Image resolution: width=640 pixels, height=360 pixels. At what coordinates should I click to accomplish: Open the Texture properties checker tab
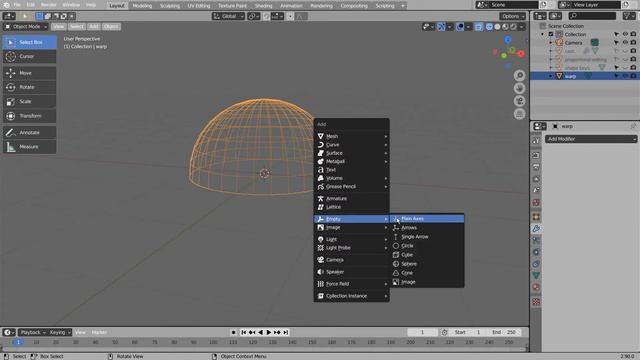536,302
